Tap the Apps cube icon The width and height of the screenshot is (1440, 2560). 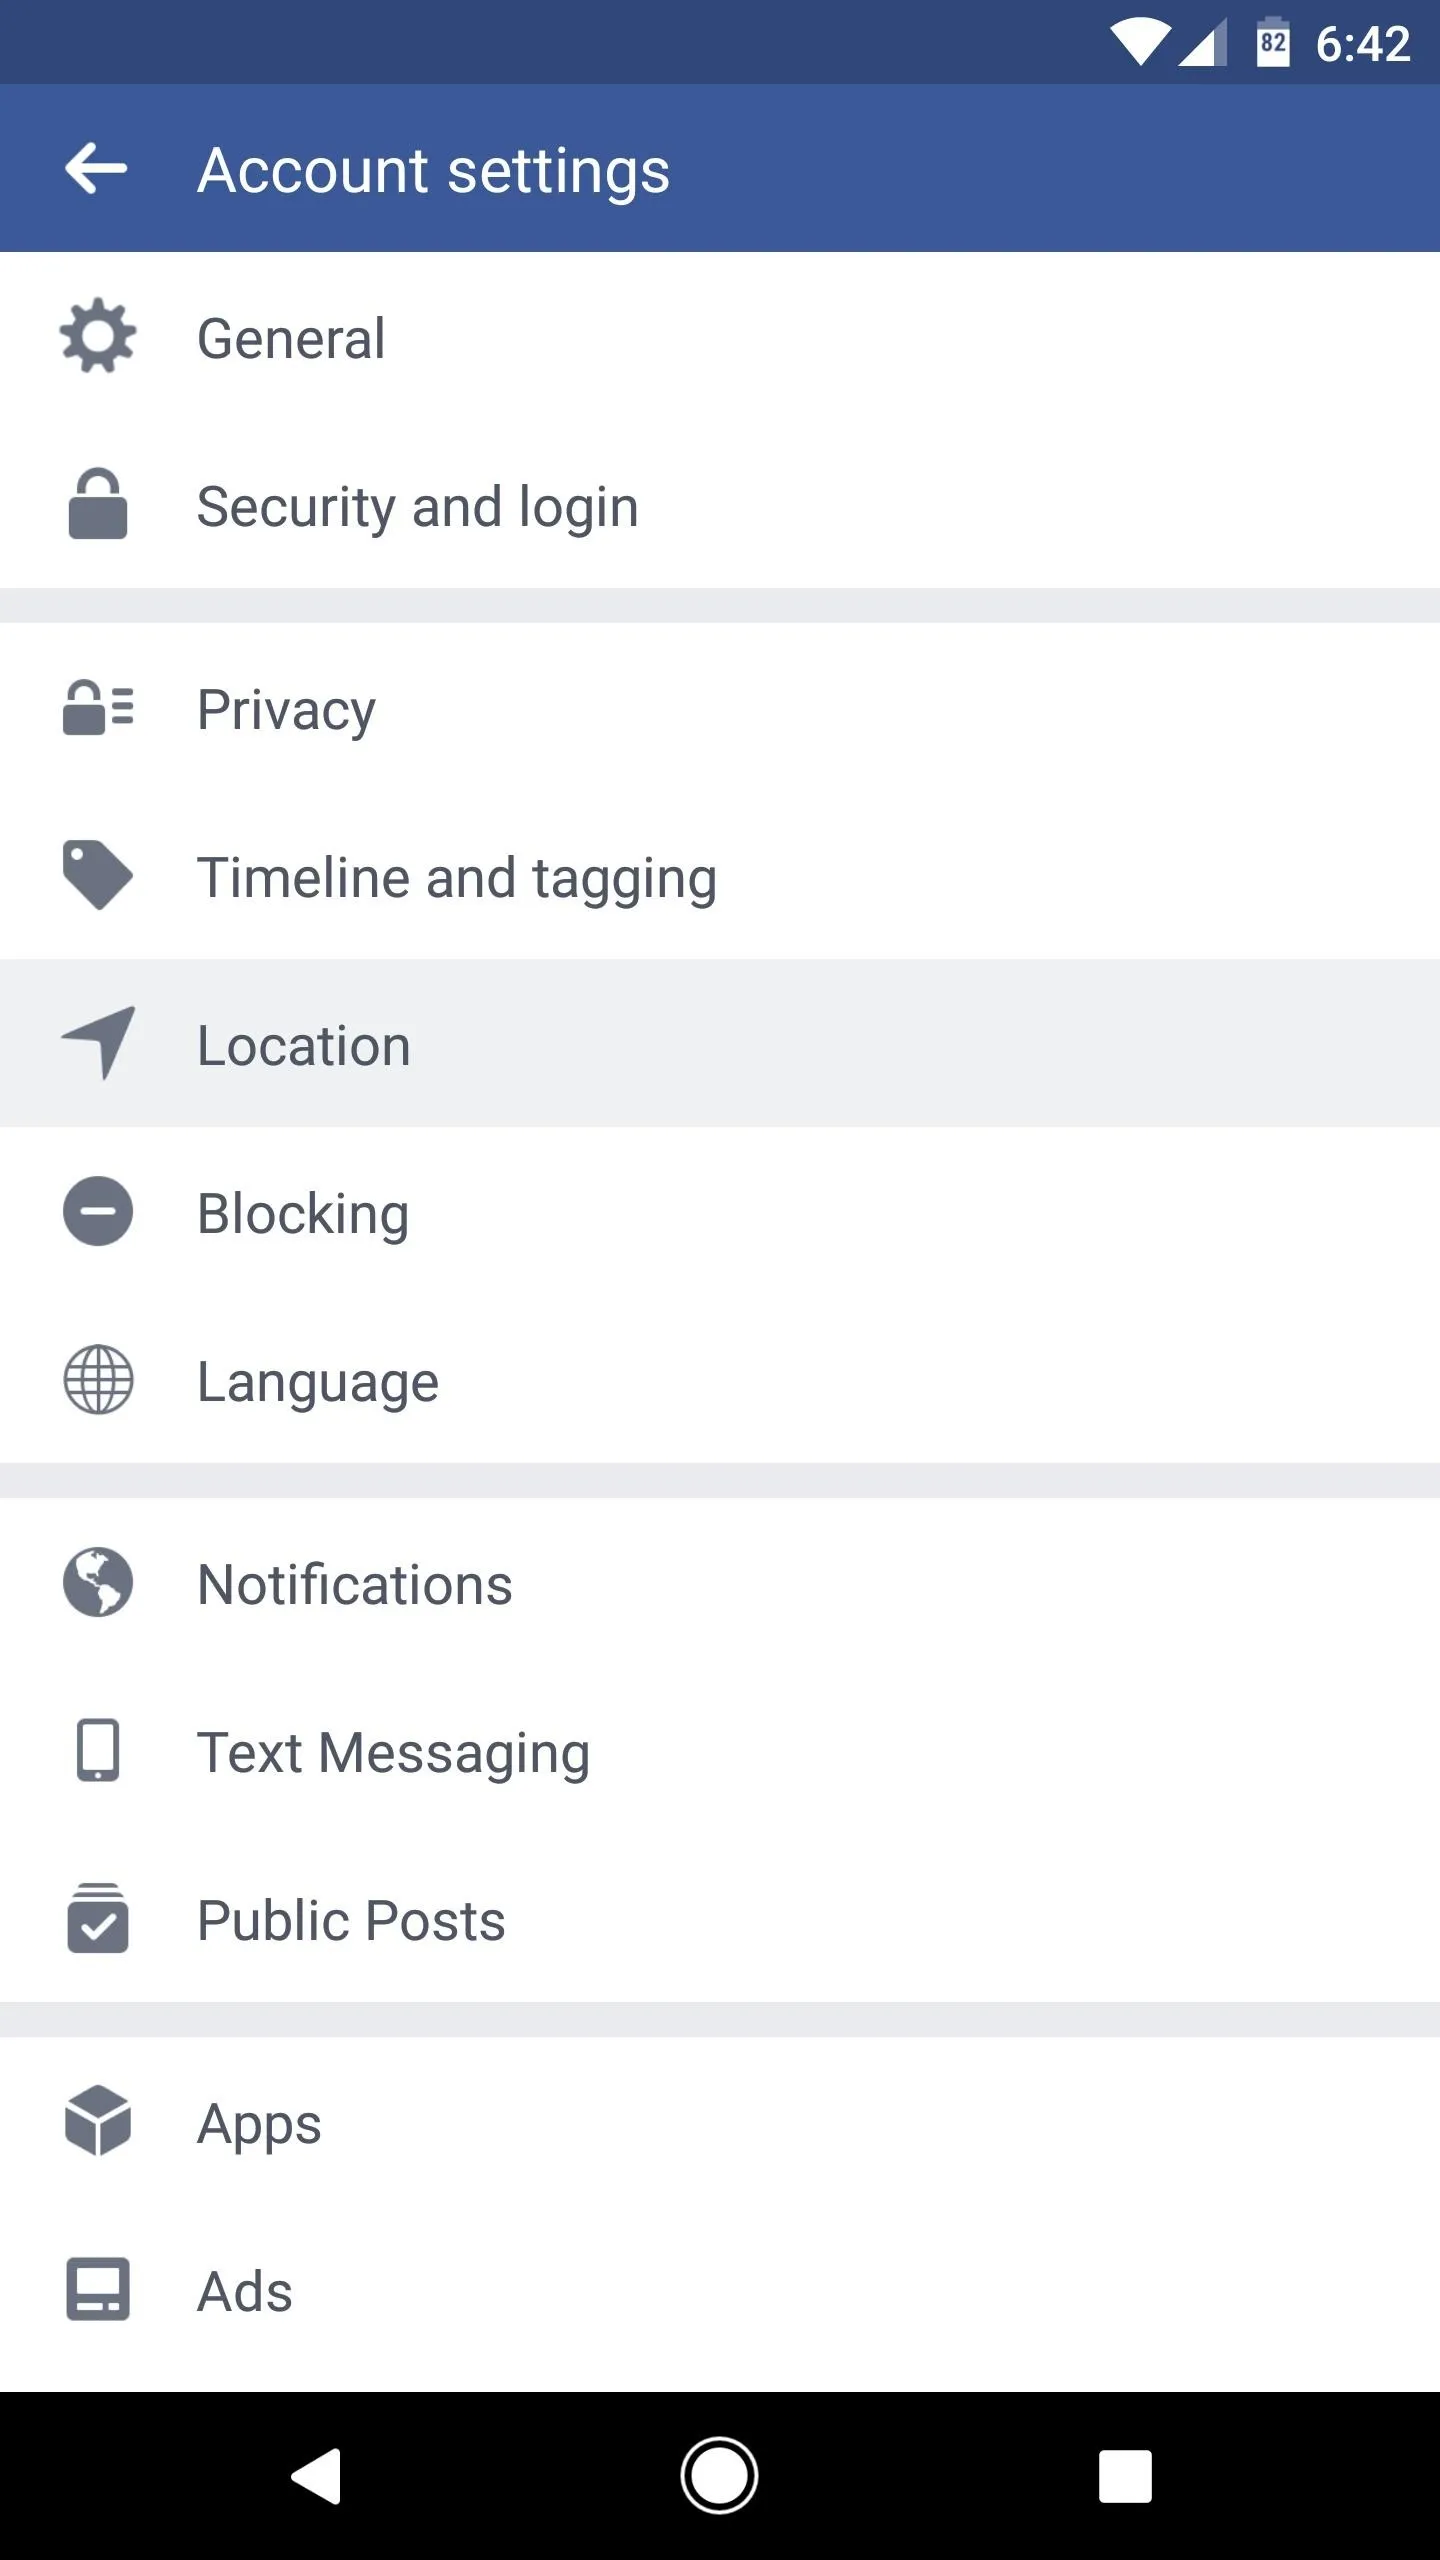pos(98,2121)
